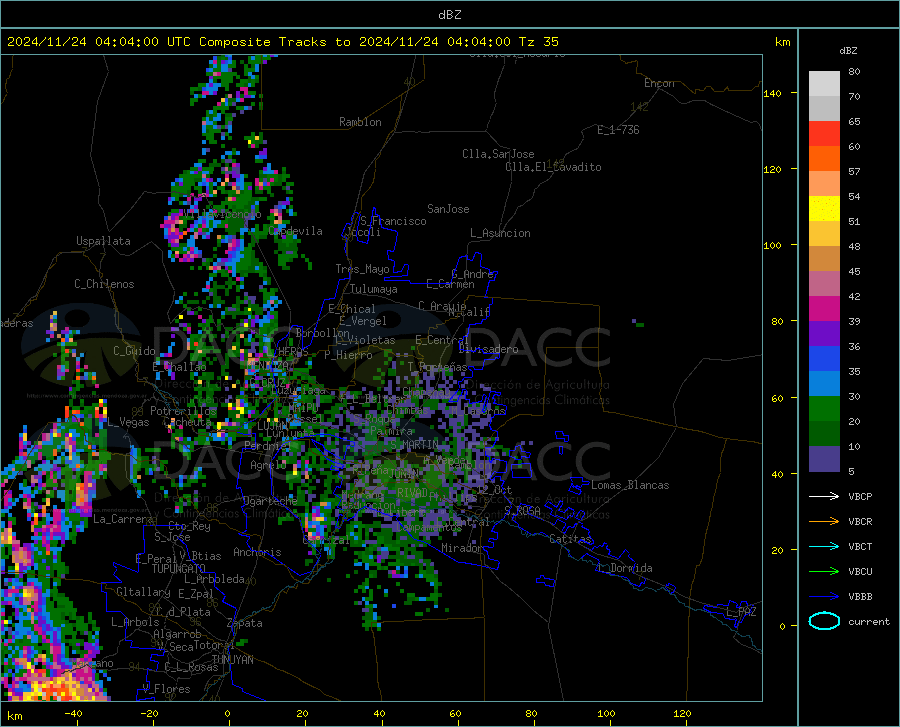
Task: Click the 'Clla.El_Cavadito' map label
Action: [x=553, y=167]
